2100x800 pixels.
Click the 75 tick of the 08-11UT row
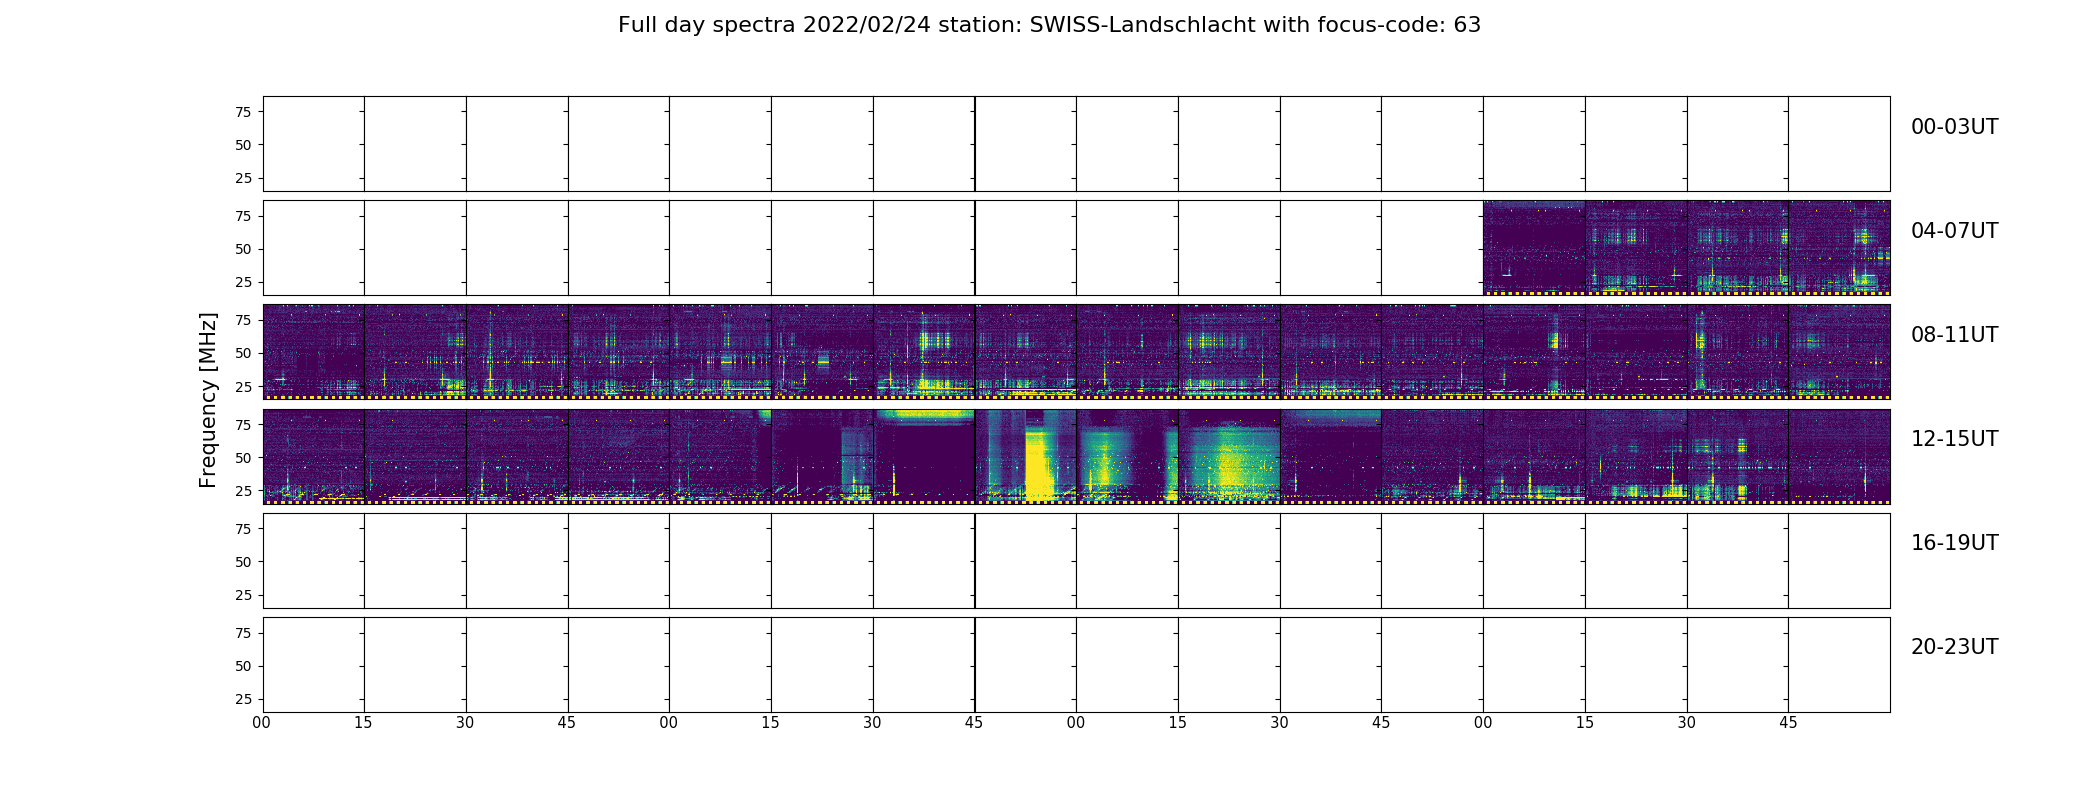243,320
